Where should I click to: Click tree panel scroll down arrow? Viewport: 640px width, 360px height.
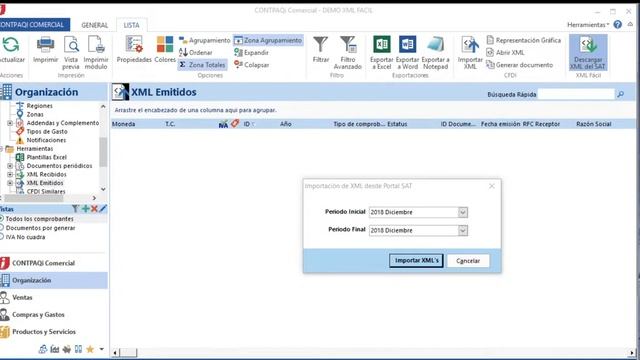[x=103, y=189]
